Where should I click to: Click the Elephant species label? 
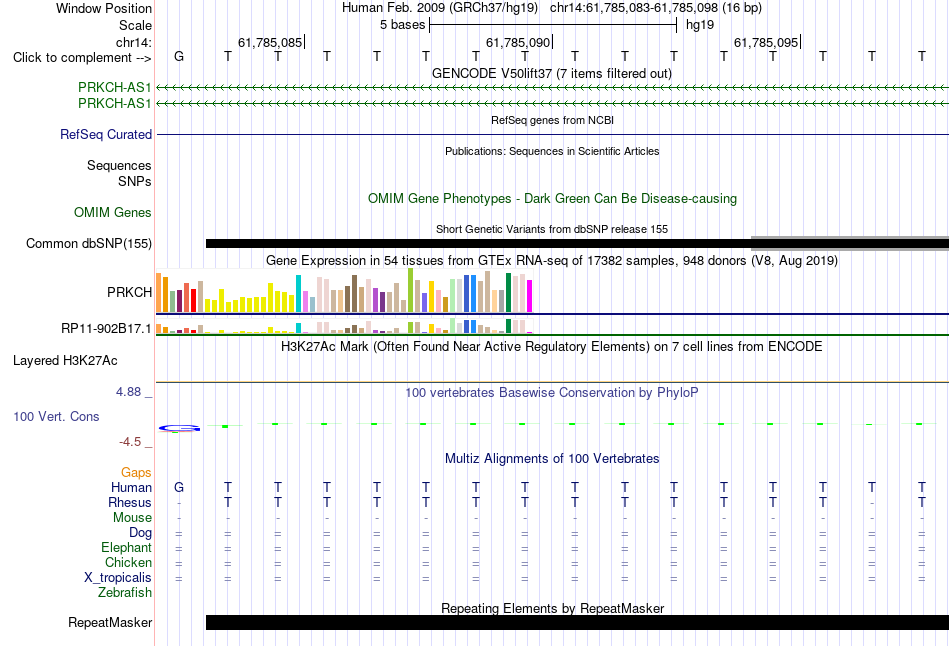click(x=126, y=547)
